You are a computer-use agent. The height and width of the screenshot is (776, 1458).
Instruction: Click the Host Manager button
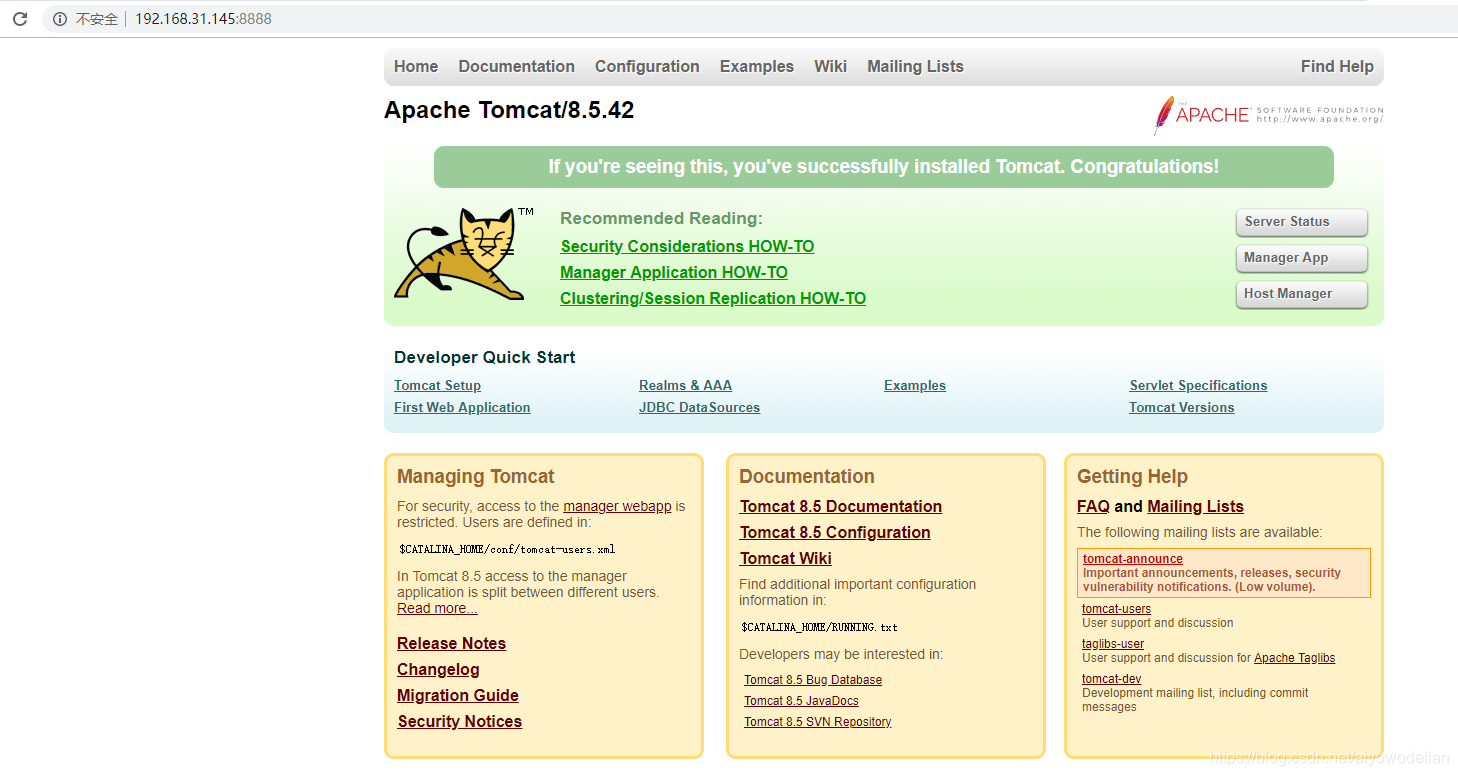(1301, 294)
